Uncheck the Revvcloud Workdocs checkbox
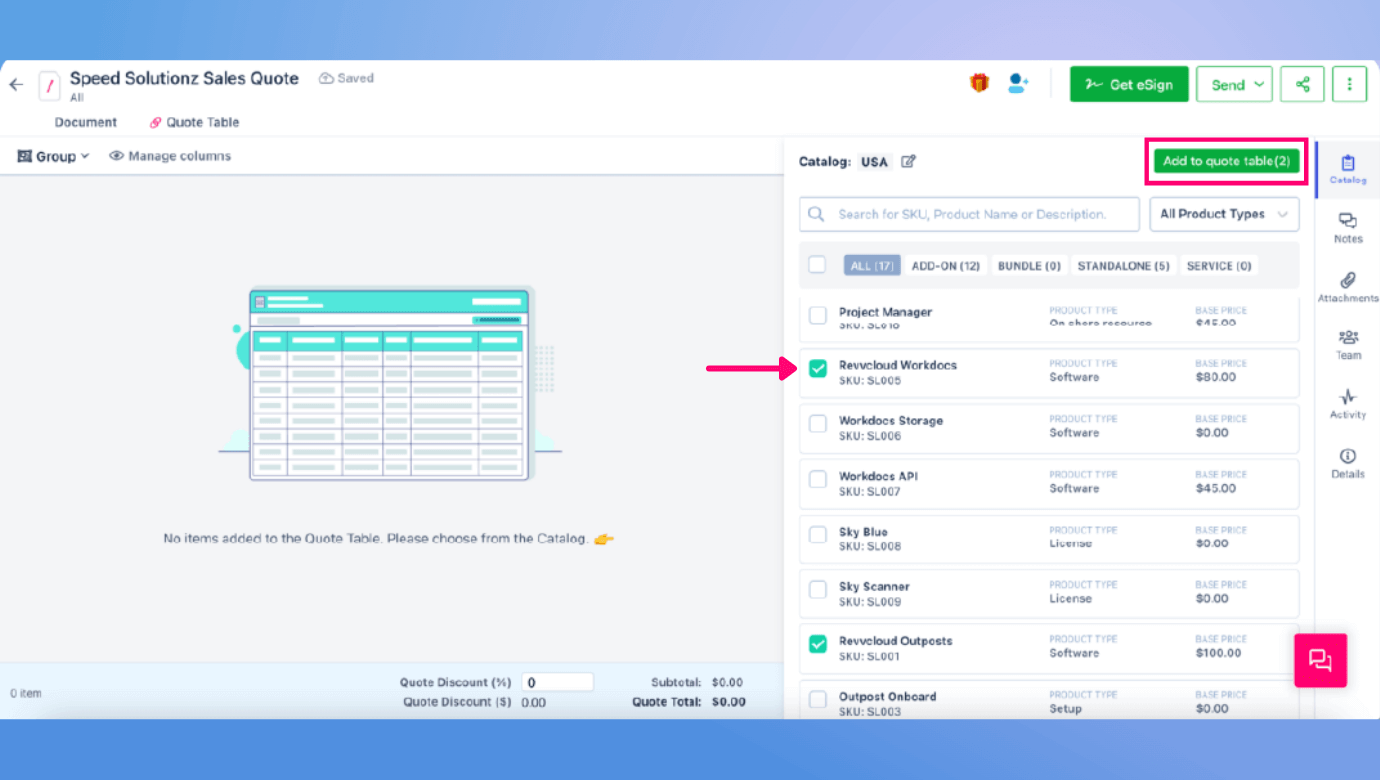1380x780 pixels. [x=818, y=368]
